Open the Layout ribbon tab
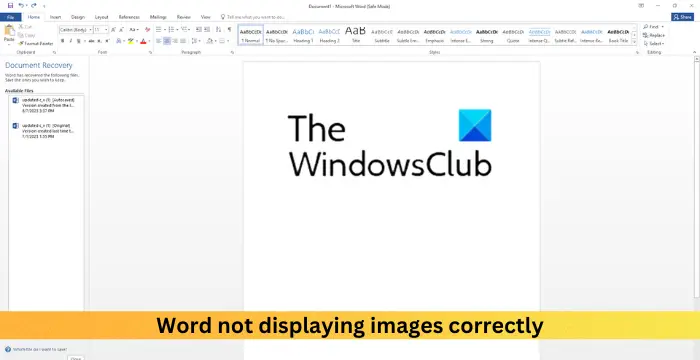 (101, 17)
